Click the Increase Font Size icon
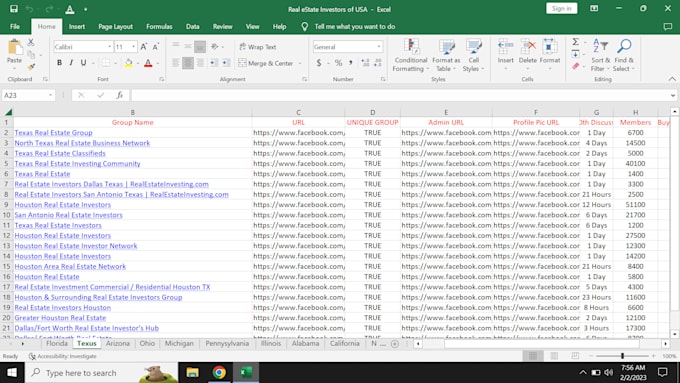Image resolution: width=680 pixels, height=383 pixels. click(144, 46)
